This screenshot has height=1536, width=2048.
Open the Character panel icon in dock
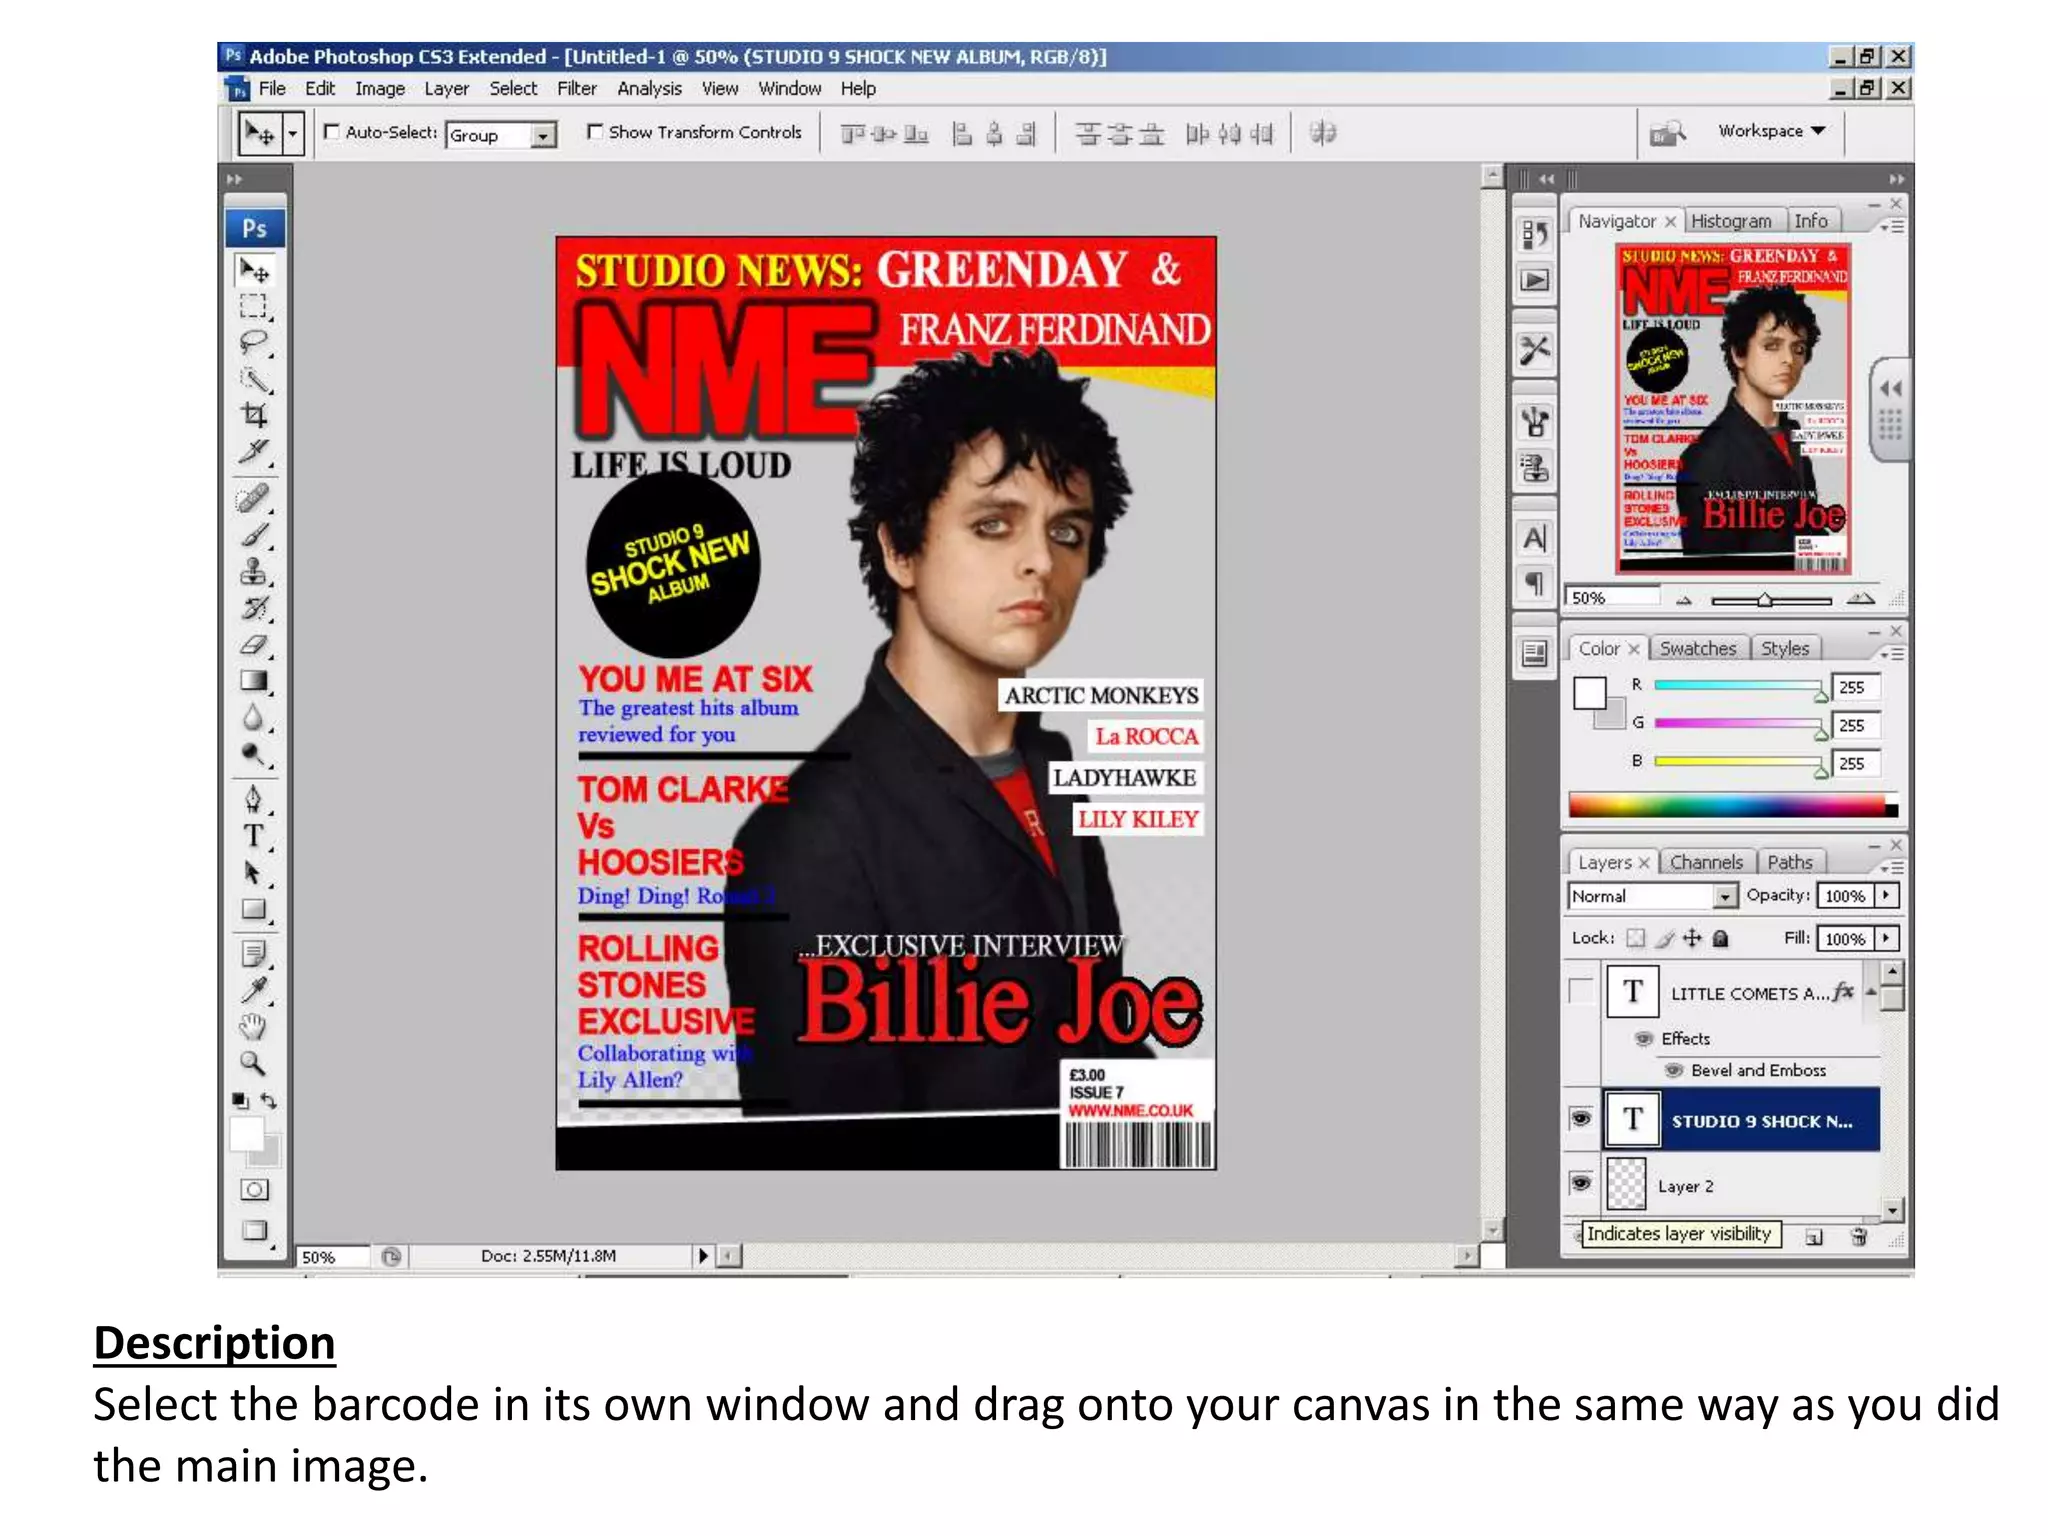point(1534,539)
